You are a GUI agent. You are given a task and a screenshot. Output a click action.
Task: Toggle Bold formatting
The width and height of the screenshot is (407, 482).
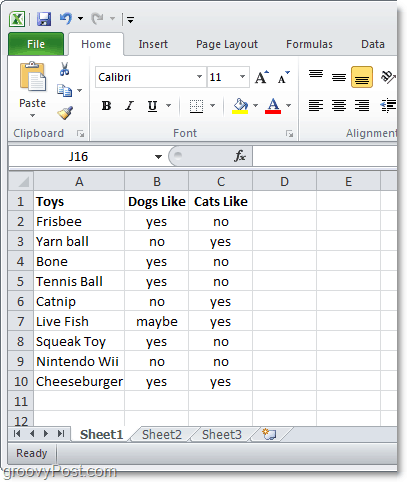tap(106, 106)
